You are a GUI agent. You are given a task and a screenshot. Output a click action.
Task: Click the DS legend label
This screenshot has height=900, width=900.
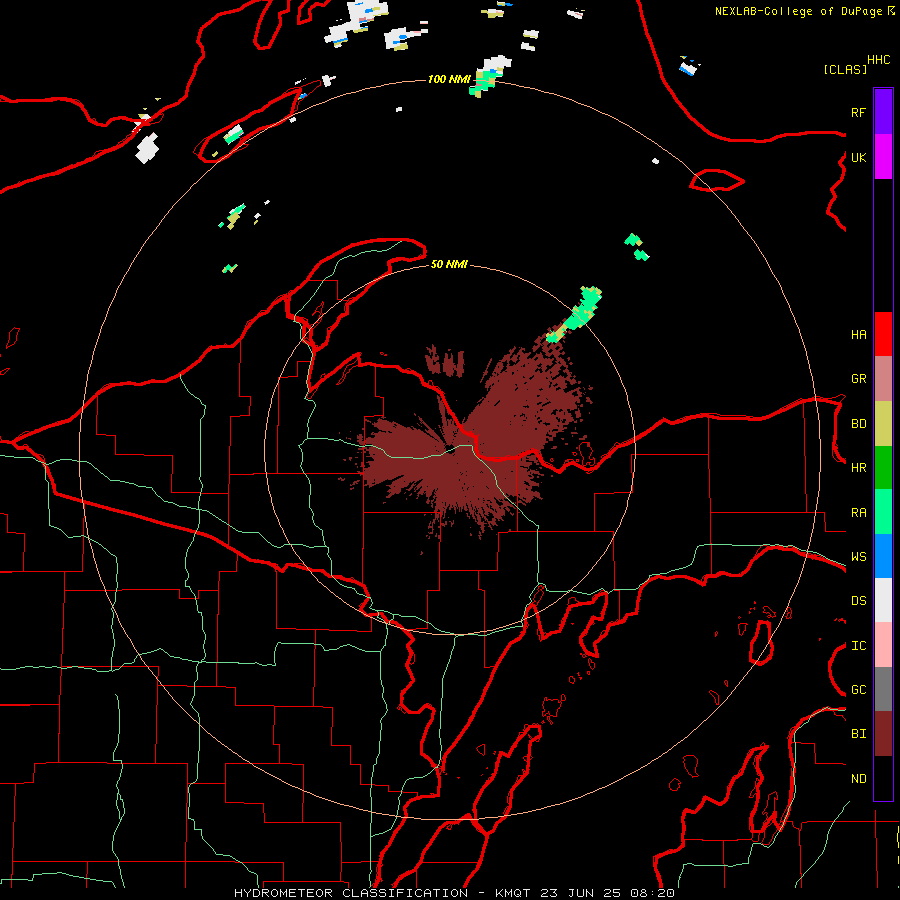[858, 601]
